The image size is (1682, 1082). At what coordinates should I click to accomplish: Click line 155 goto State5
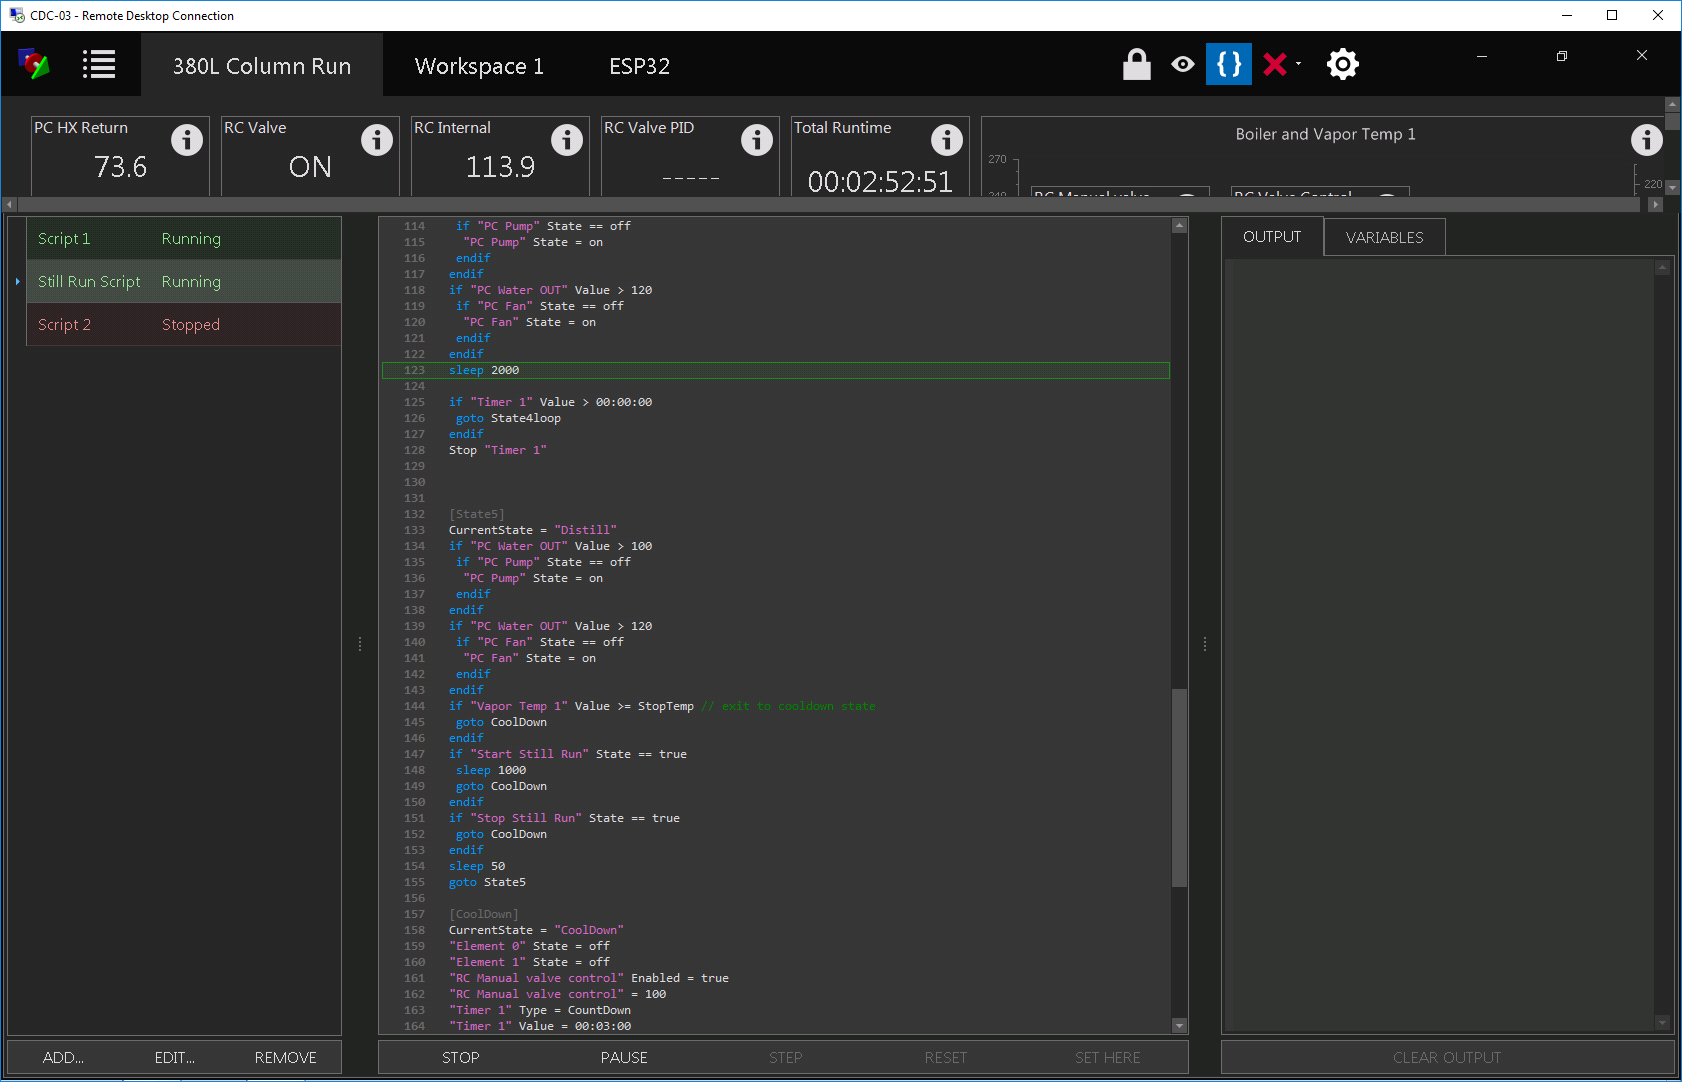(x=487, y=882)
